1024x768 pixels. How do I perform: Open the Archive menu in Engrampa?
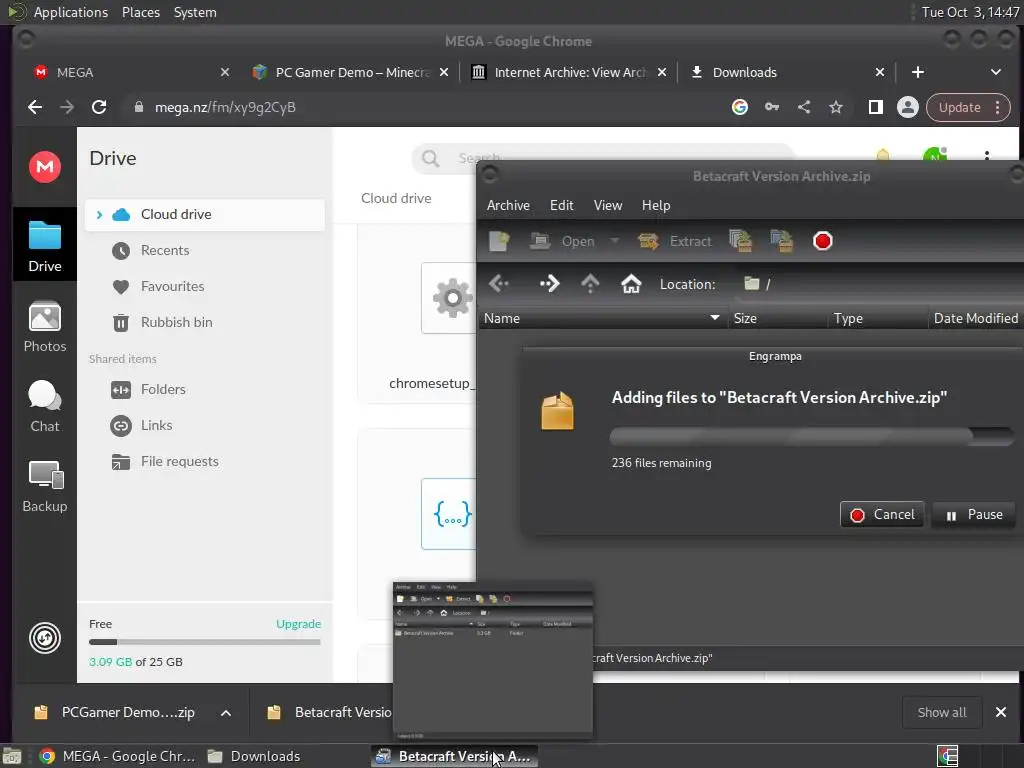click(508, 205)
